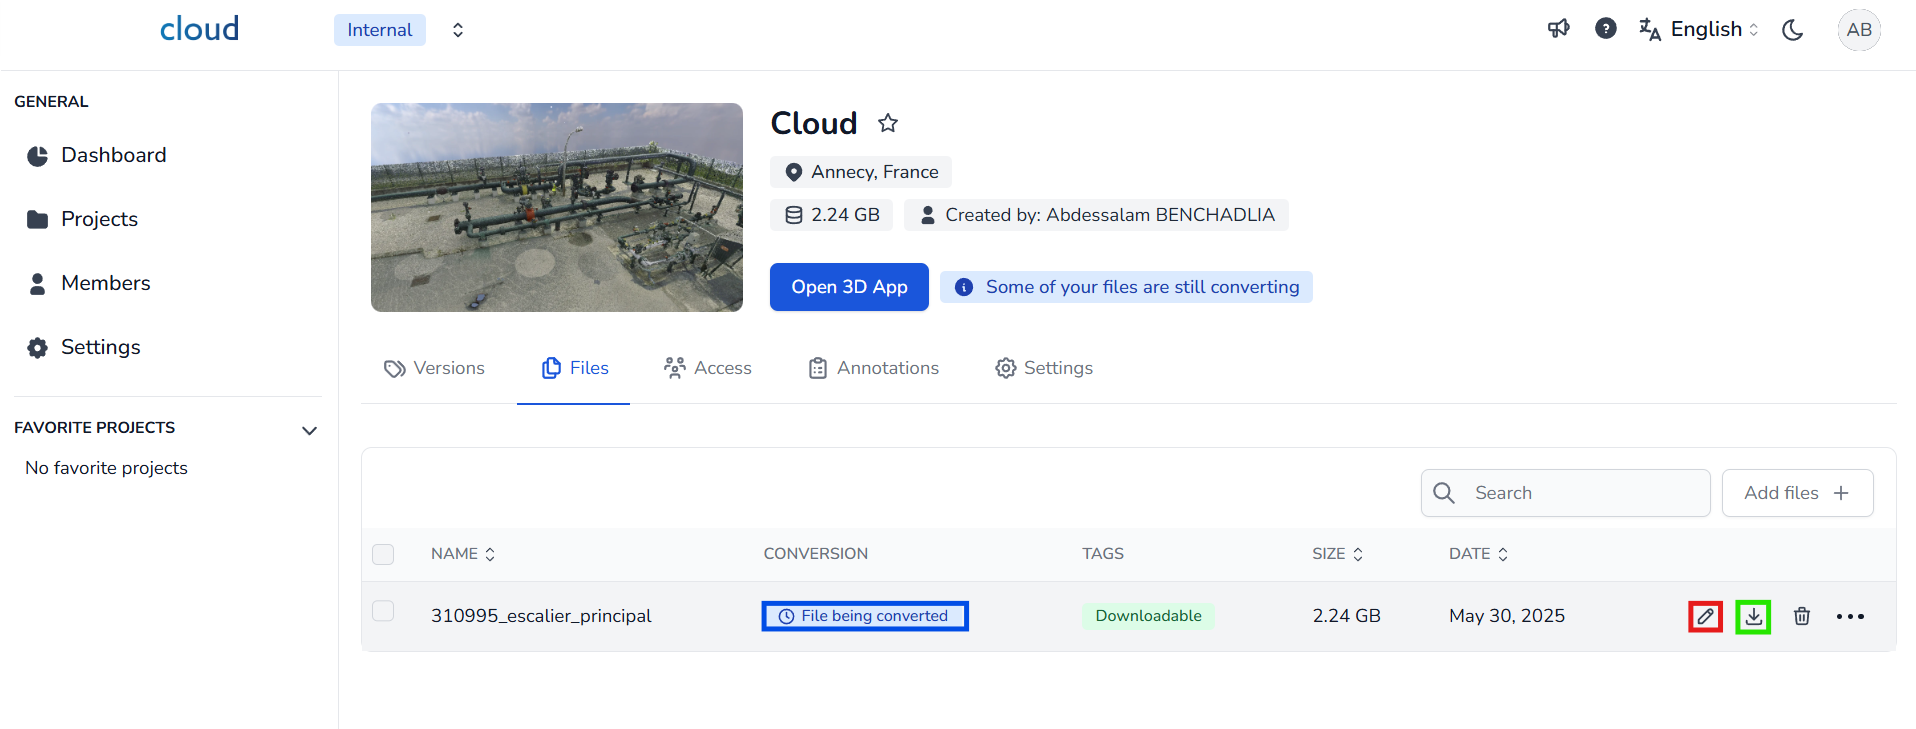Open the Annotations tab
1916x729 pixels.
pyautogui.click(x=874, y=368)
